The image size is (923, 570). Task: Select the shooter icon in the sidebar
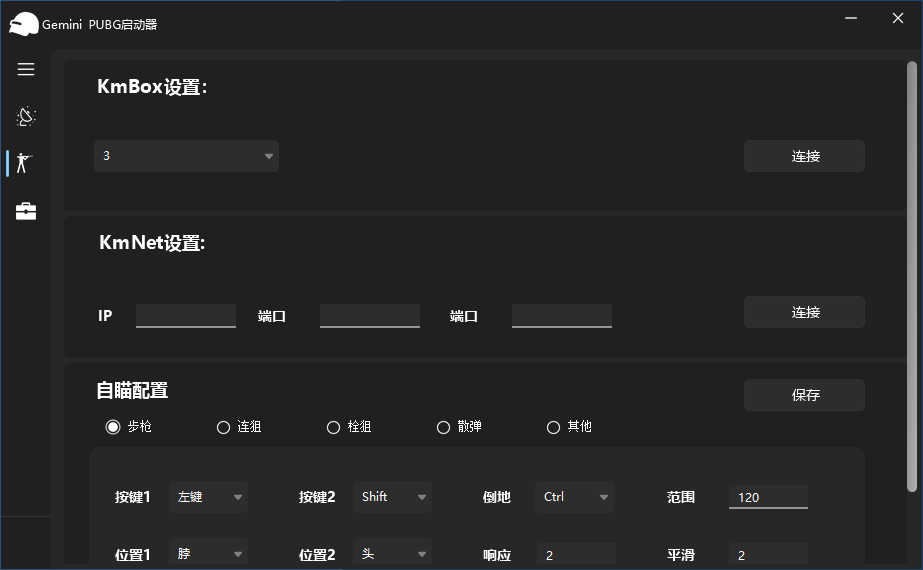pyautogui.click(x=26, y=163)
